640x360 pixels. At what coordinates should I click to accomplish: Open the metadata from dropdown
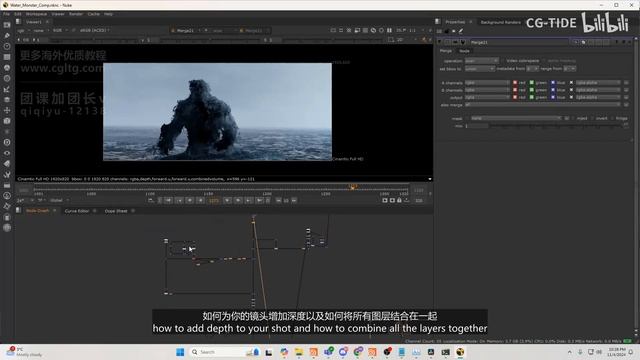(x=532, y=69)
